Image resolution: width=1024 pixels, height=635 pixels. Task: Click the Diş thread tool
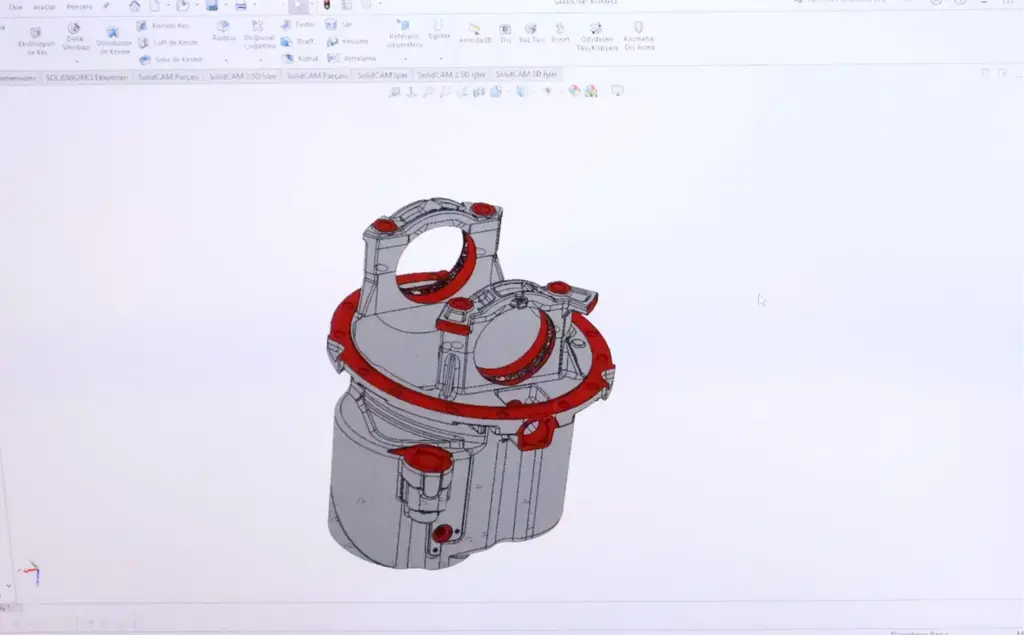click(x=505, y=33)
